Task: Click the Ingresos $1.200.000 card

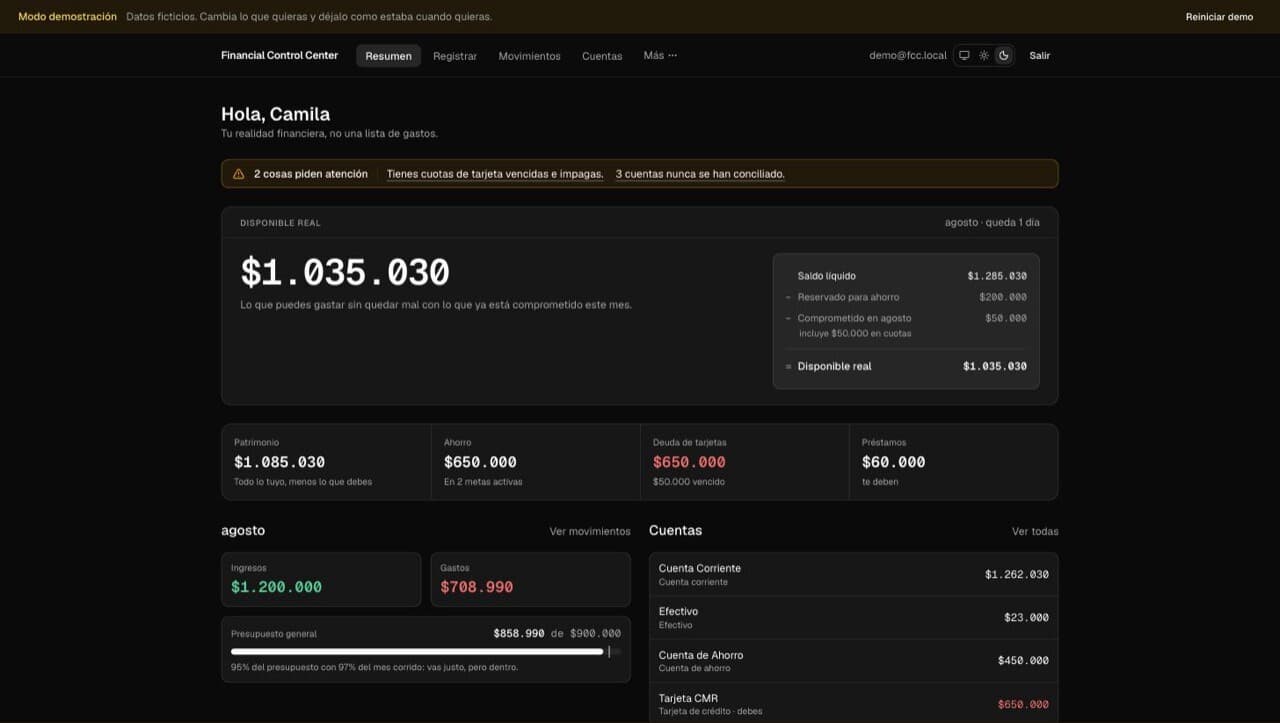Action: coord(321,579)
